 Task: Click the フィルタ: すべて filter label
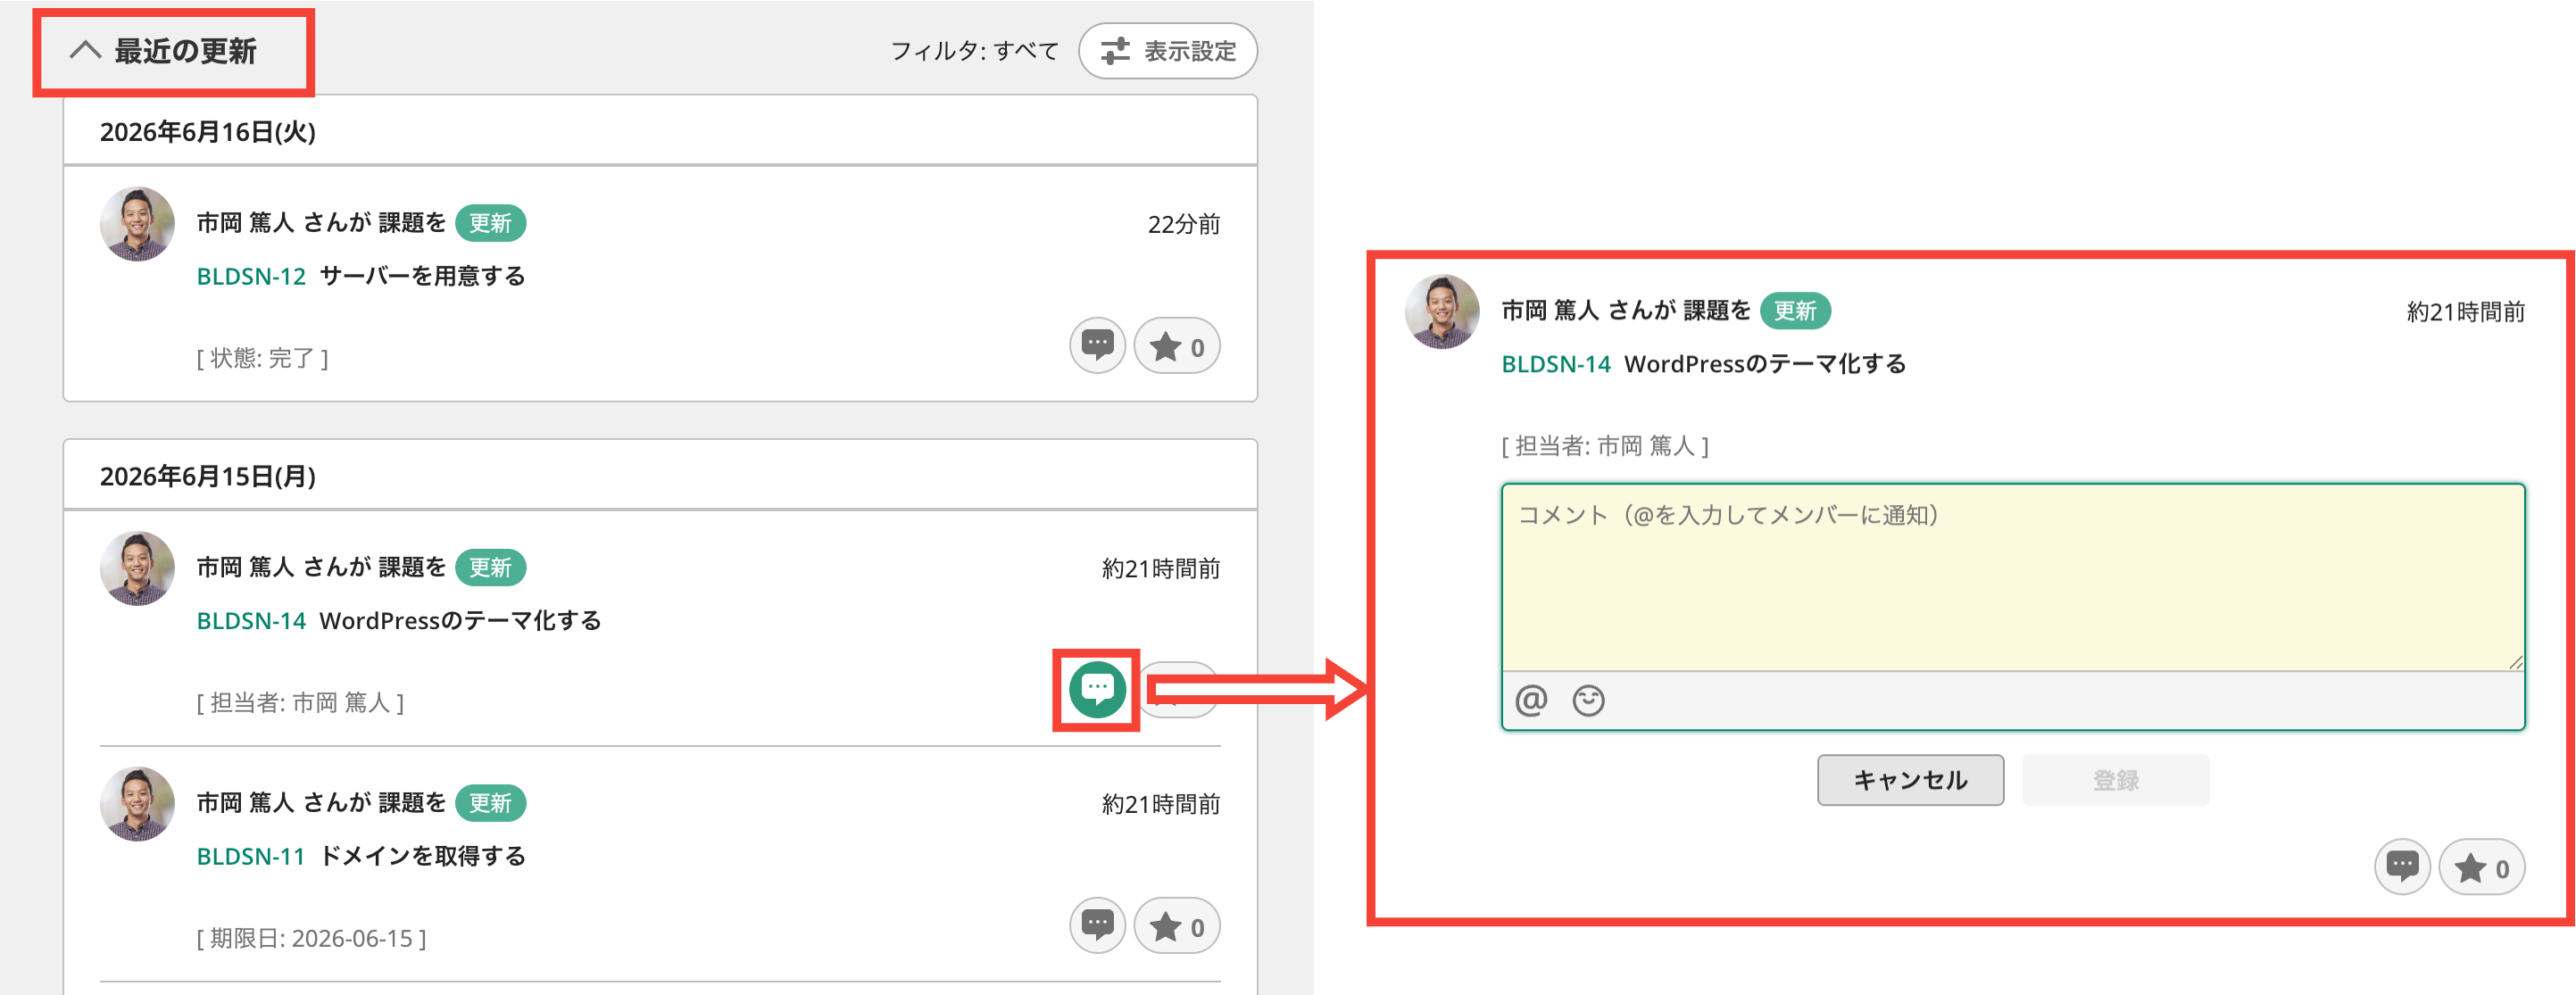[x=974, y=51]
